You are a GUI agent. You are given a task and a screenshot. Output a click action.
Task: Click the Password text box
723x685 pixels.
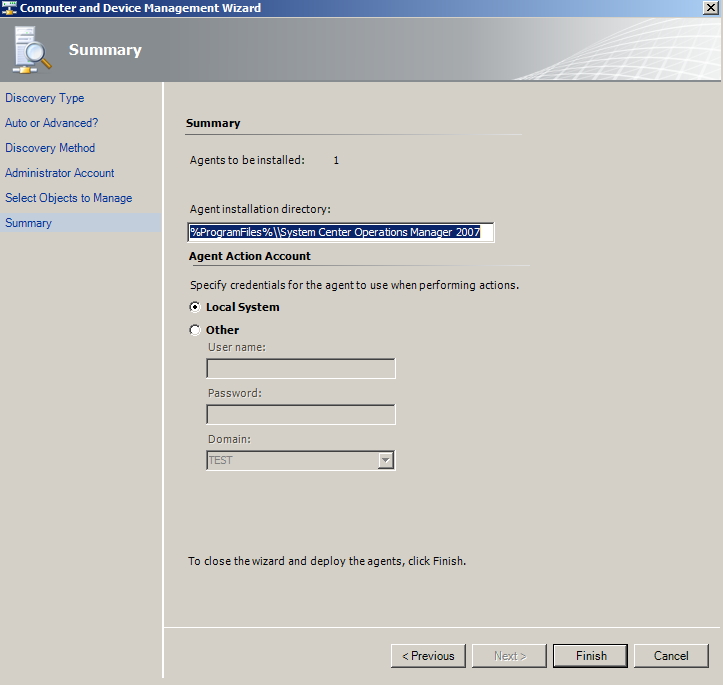pos(300,414)
